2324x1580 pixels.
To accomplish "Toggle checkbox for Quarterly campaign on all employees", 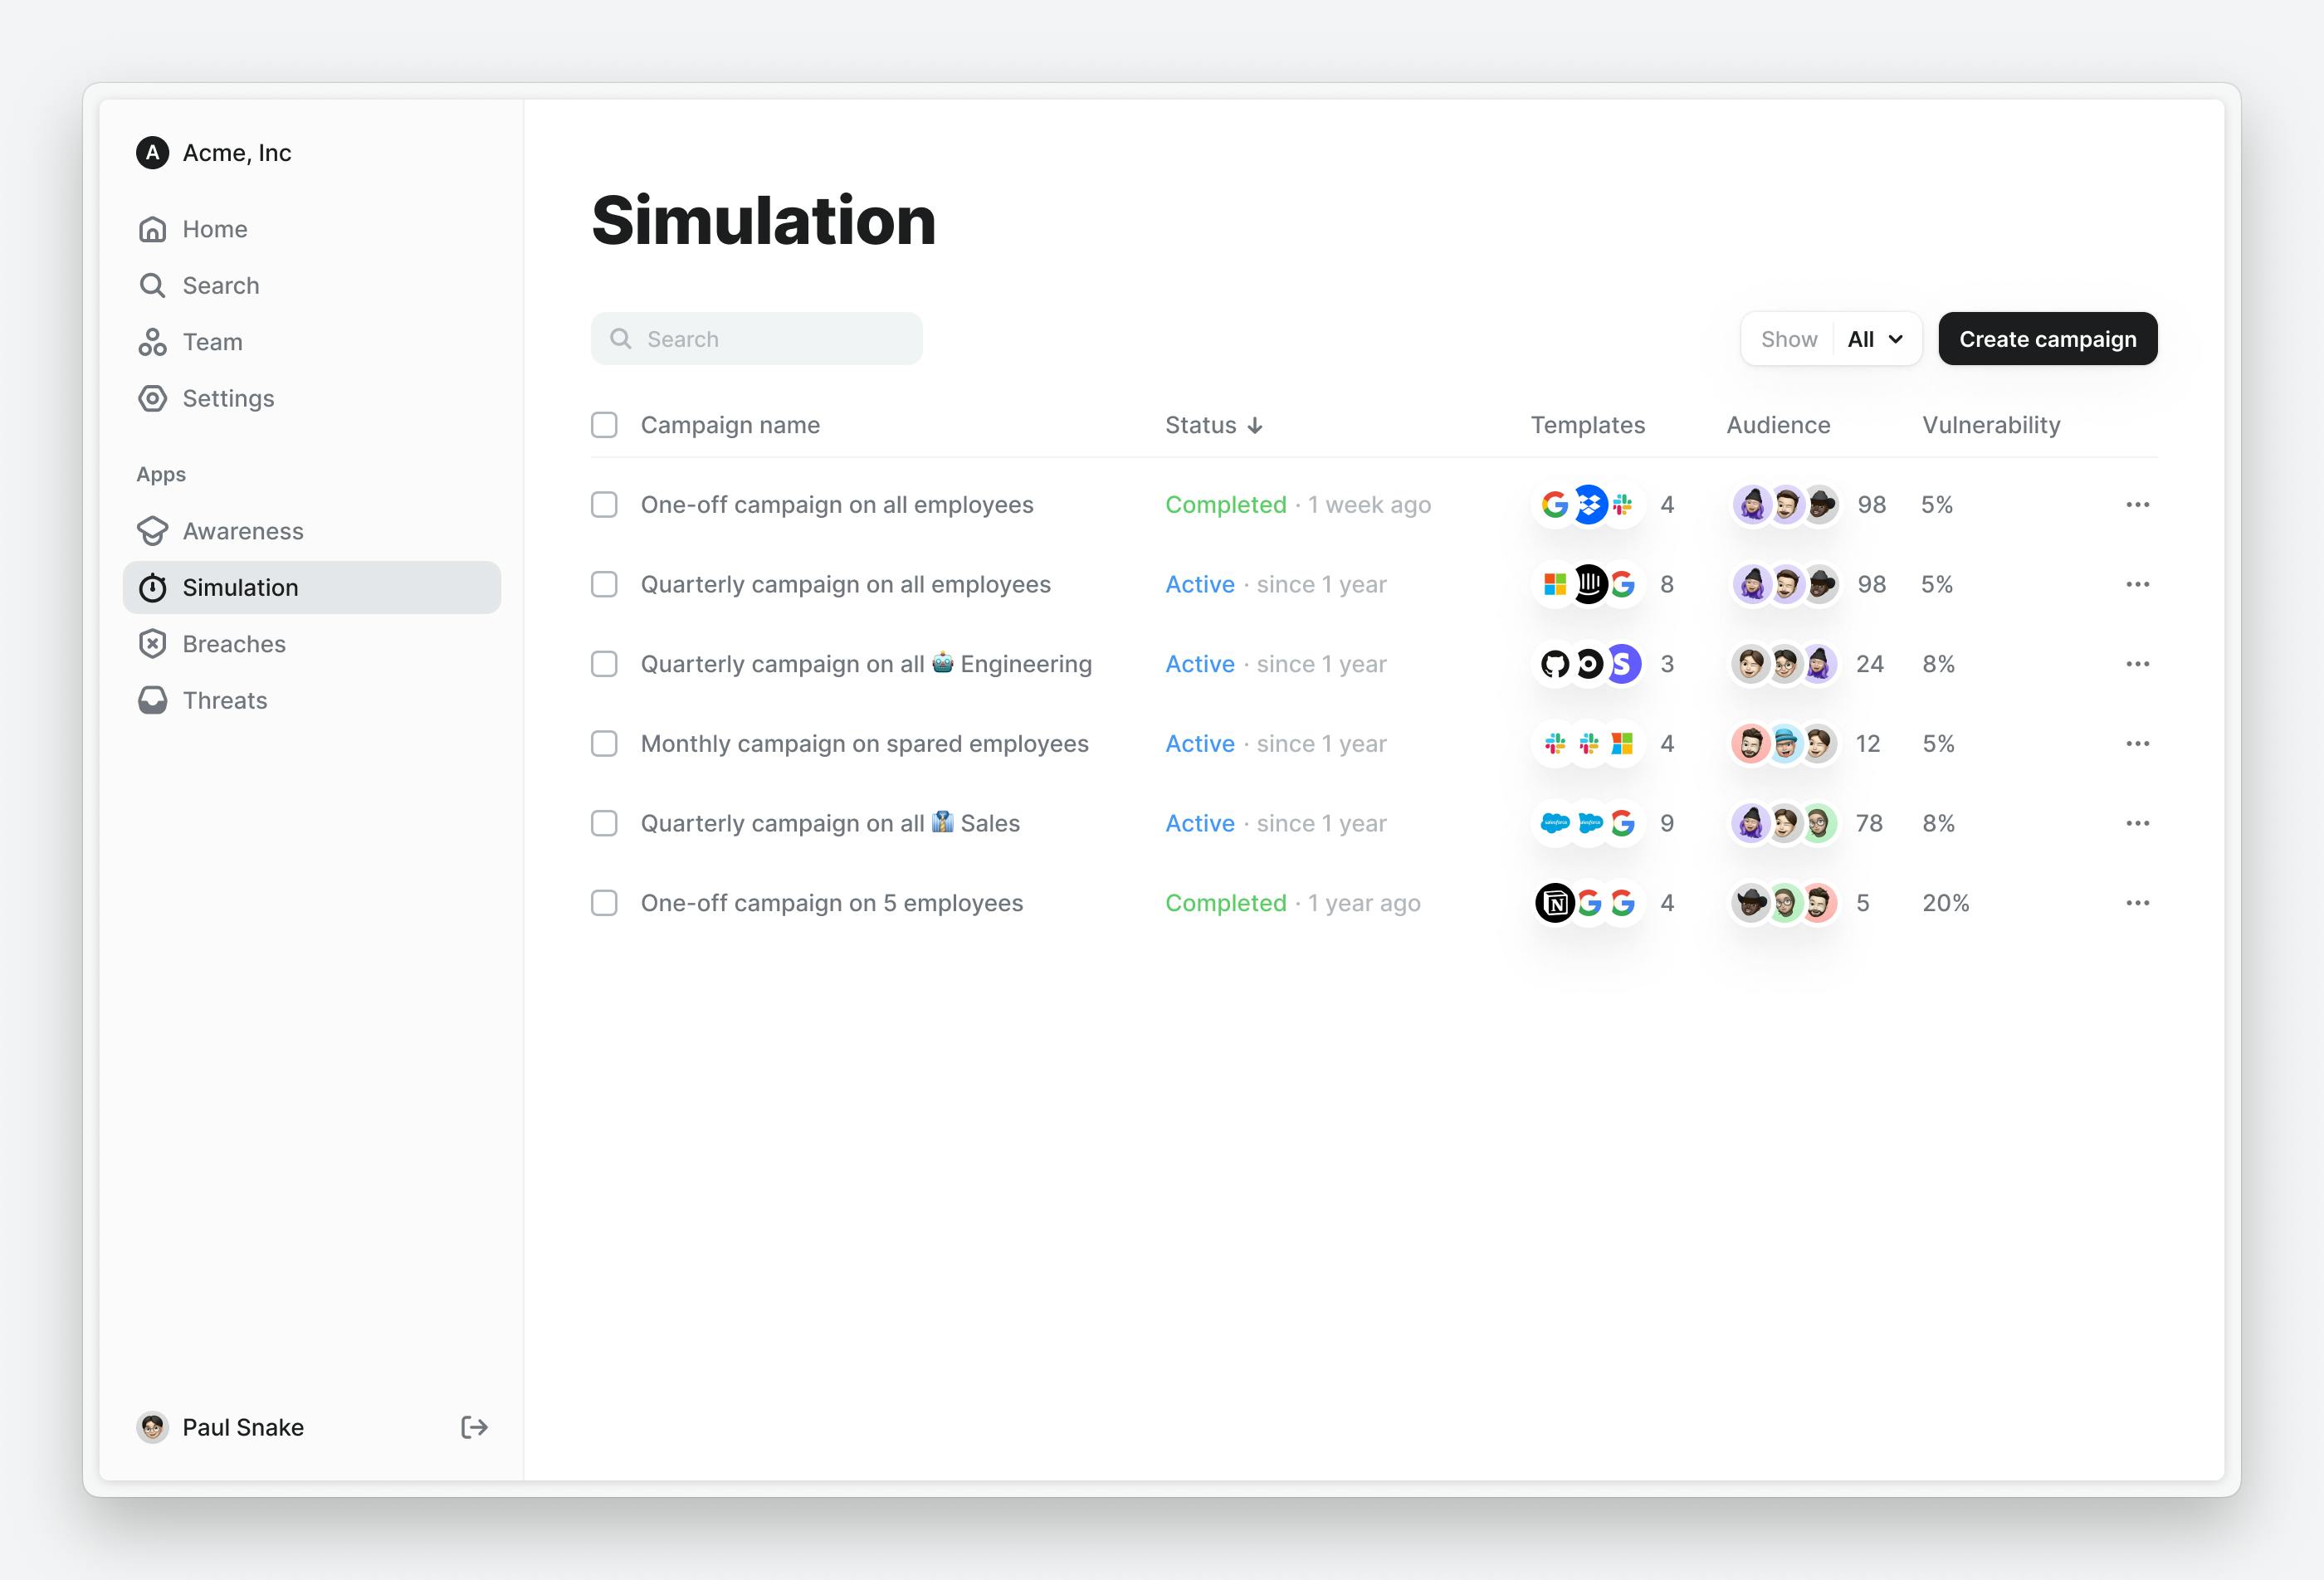I will point(603,583).
